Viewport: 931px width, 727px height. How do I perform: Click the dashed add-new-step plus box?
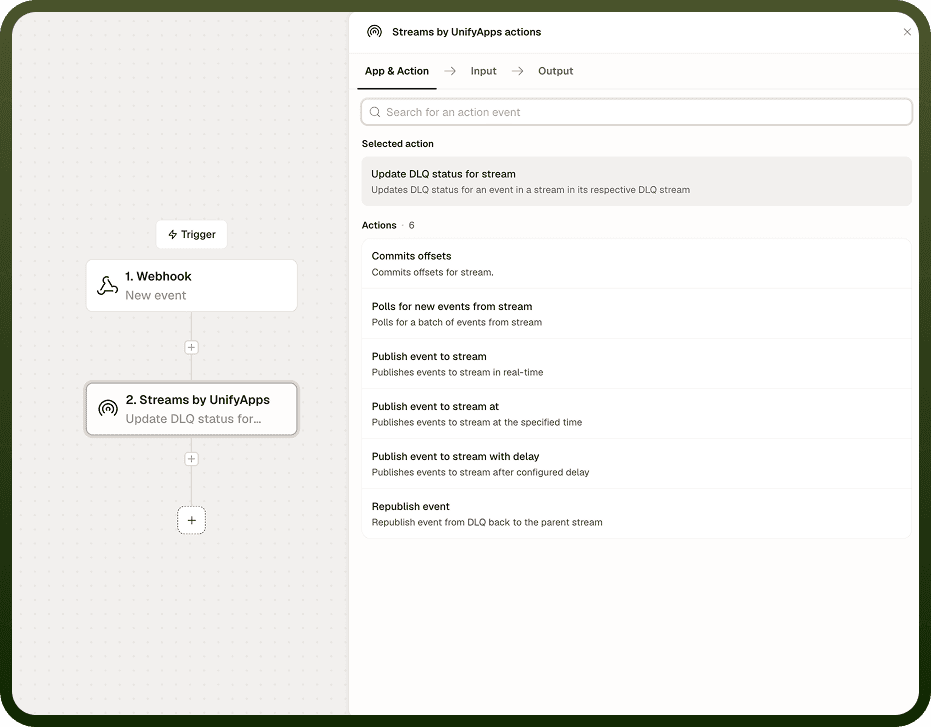191,520
